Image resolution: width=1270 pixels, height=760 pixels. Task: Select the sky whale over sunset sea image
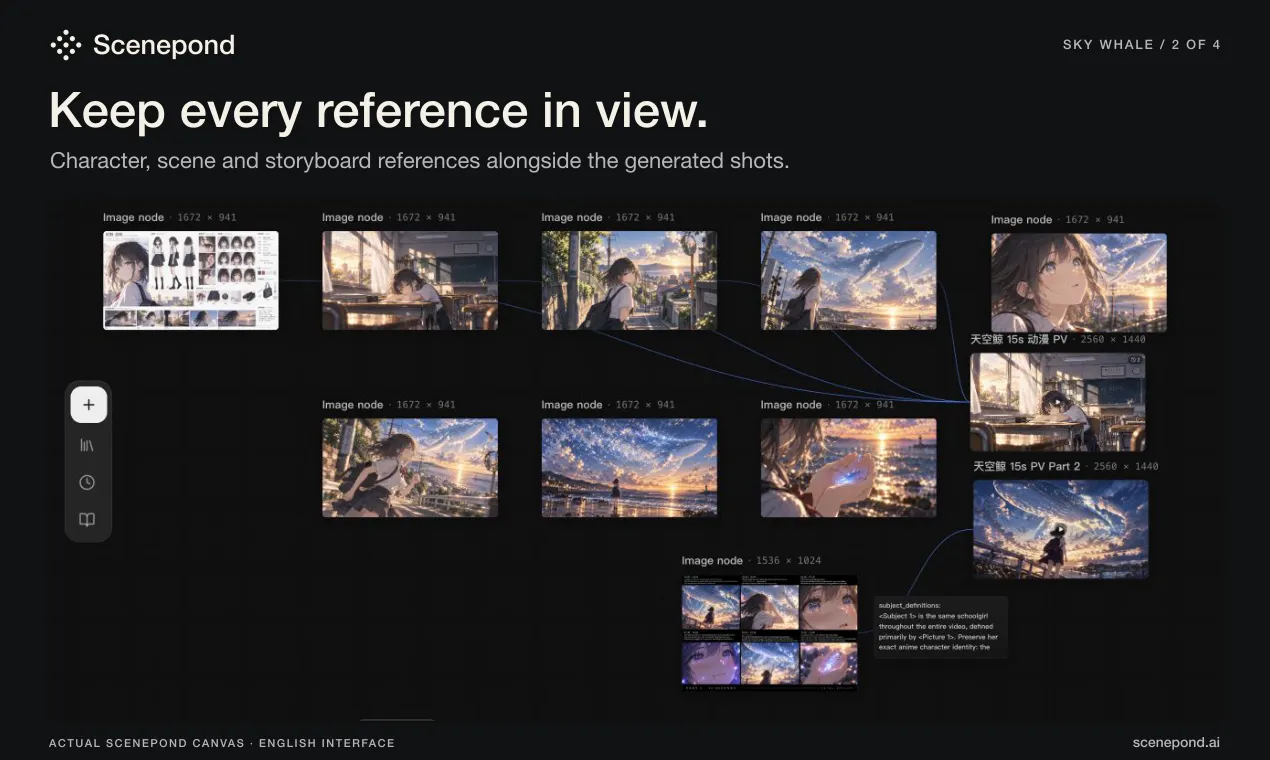coord(848,280)
